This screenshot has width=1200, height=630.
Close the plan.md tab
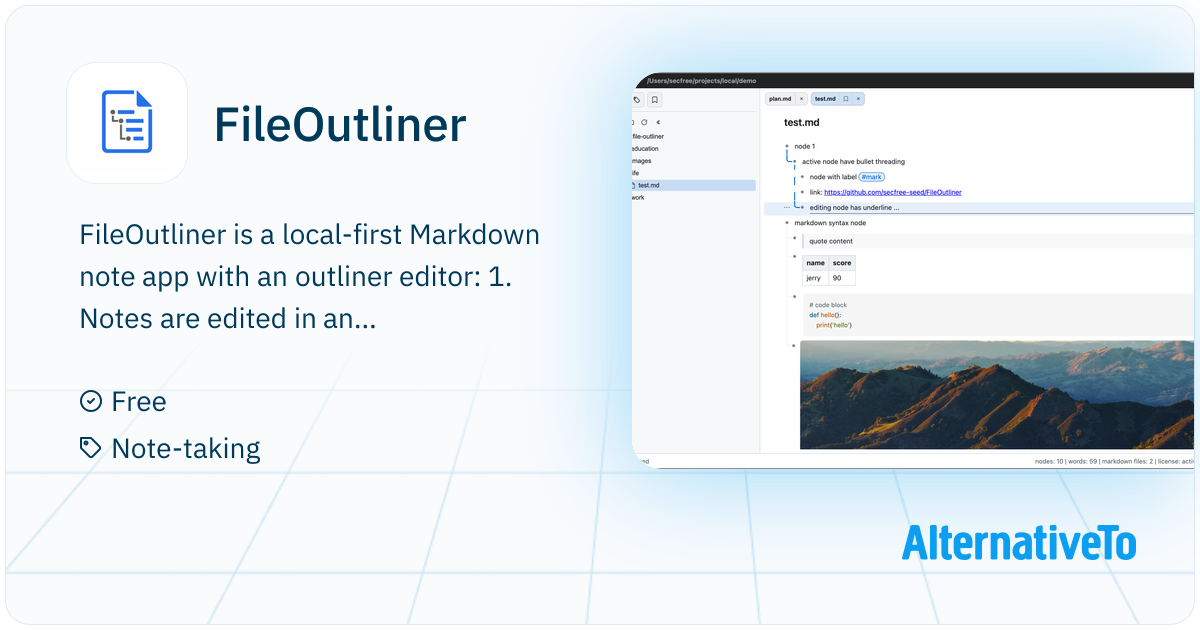pos(801,99)
